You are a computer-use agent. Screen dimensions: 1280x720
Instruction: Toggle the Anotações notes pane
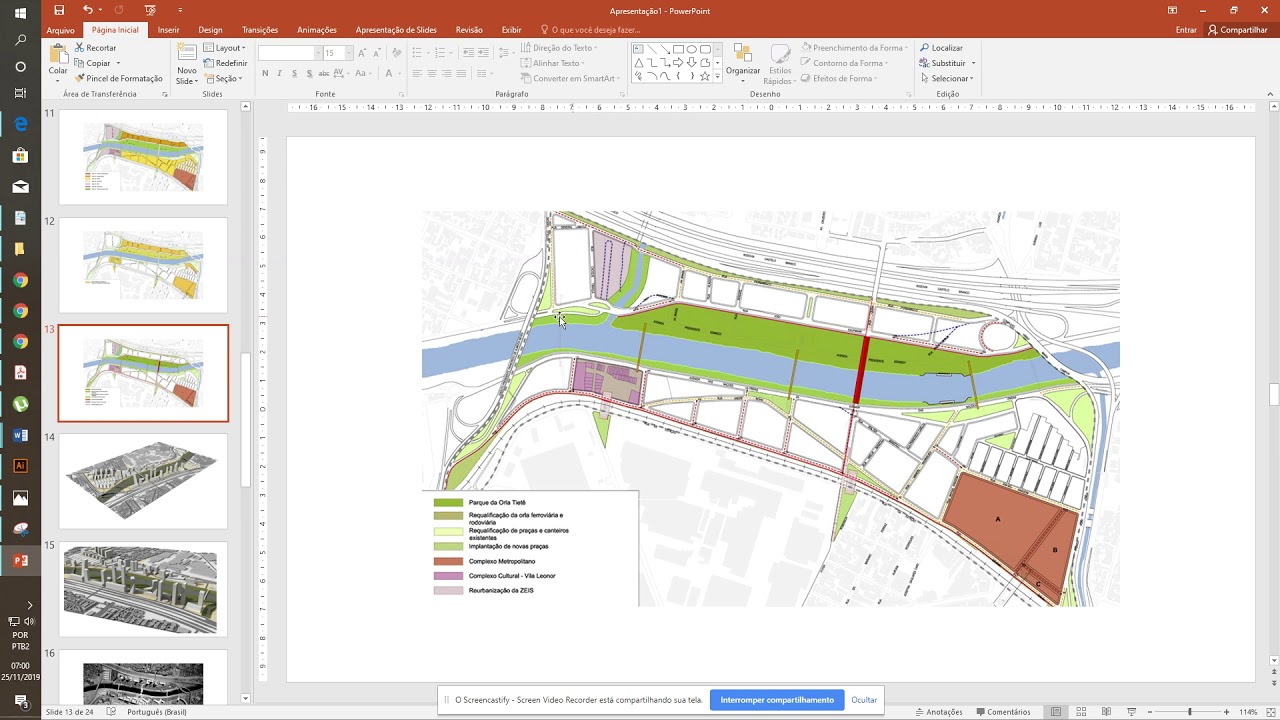pyautogui.click(x=938, y=712)
